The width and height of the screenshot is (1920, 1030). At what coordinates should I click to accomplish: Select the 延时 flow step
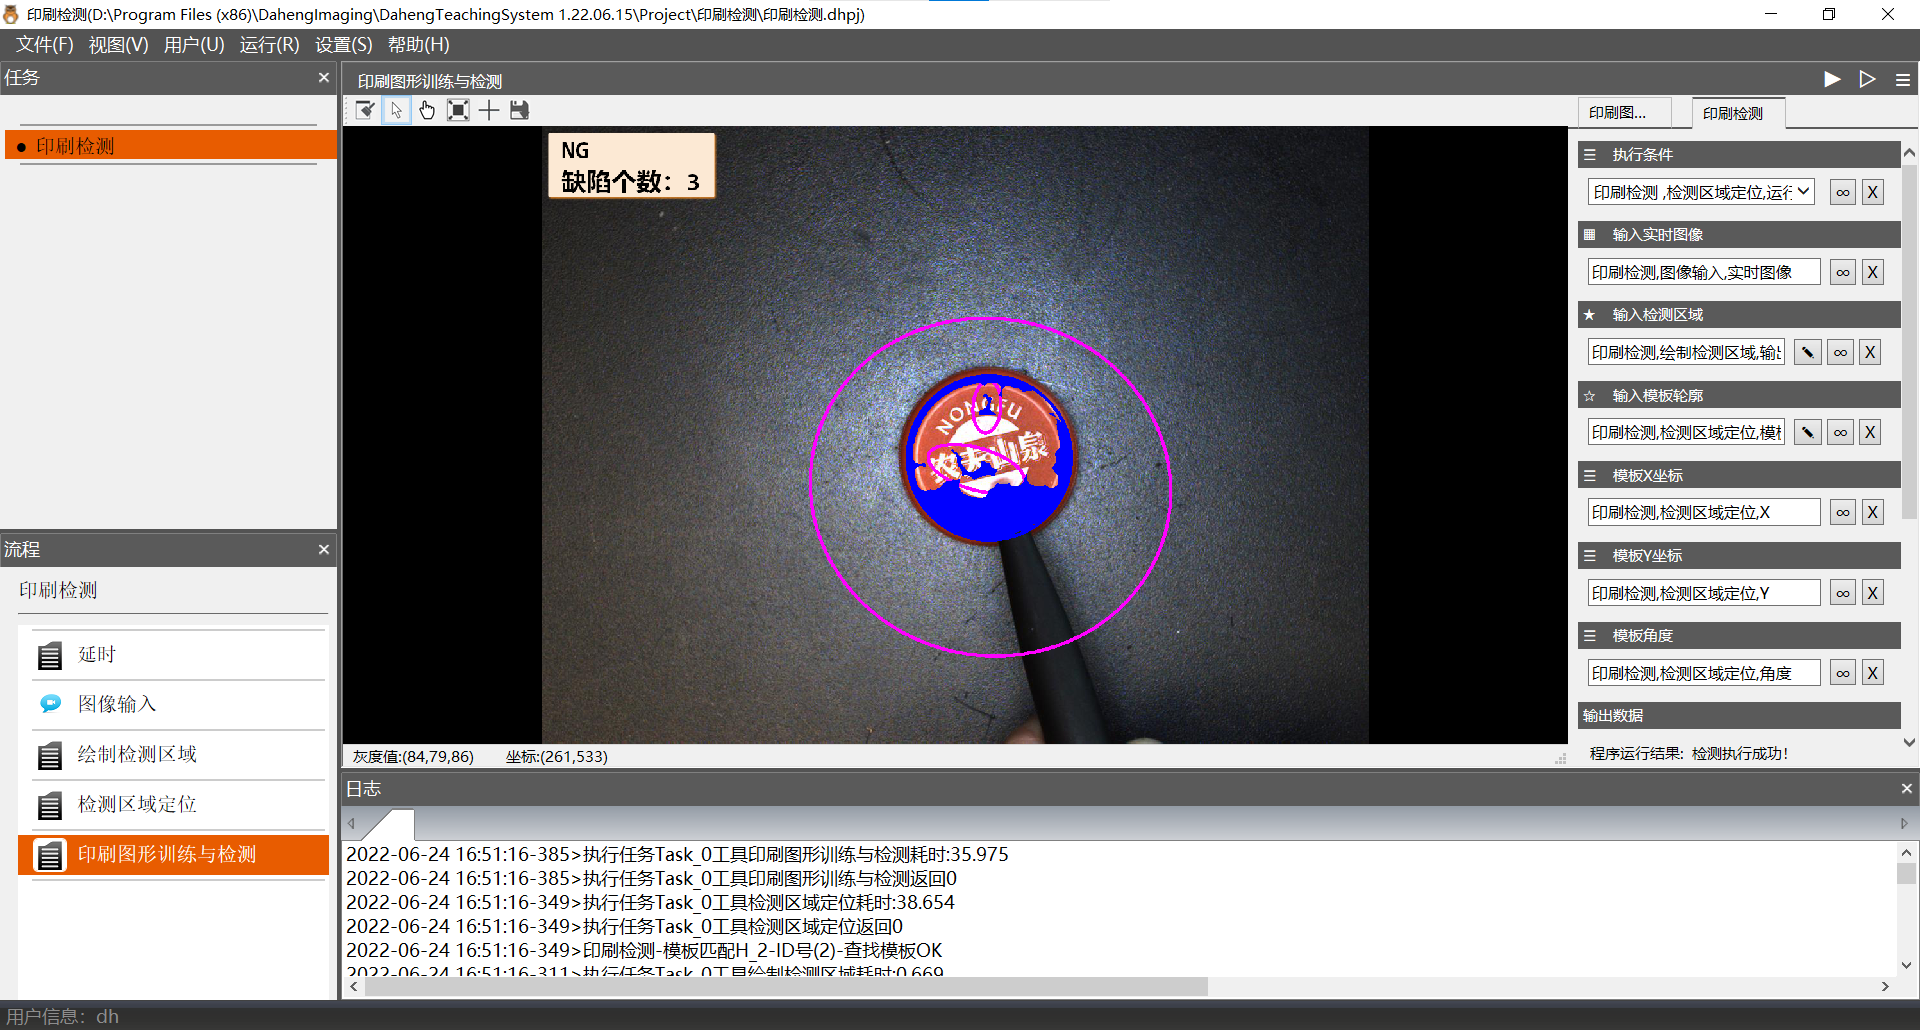[x=174, y=655]
